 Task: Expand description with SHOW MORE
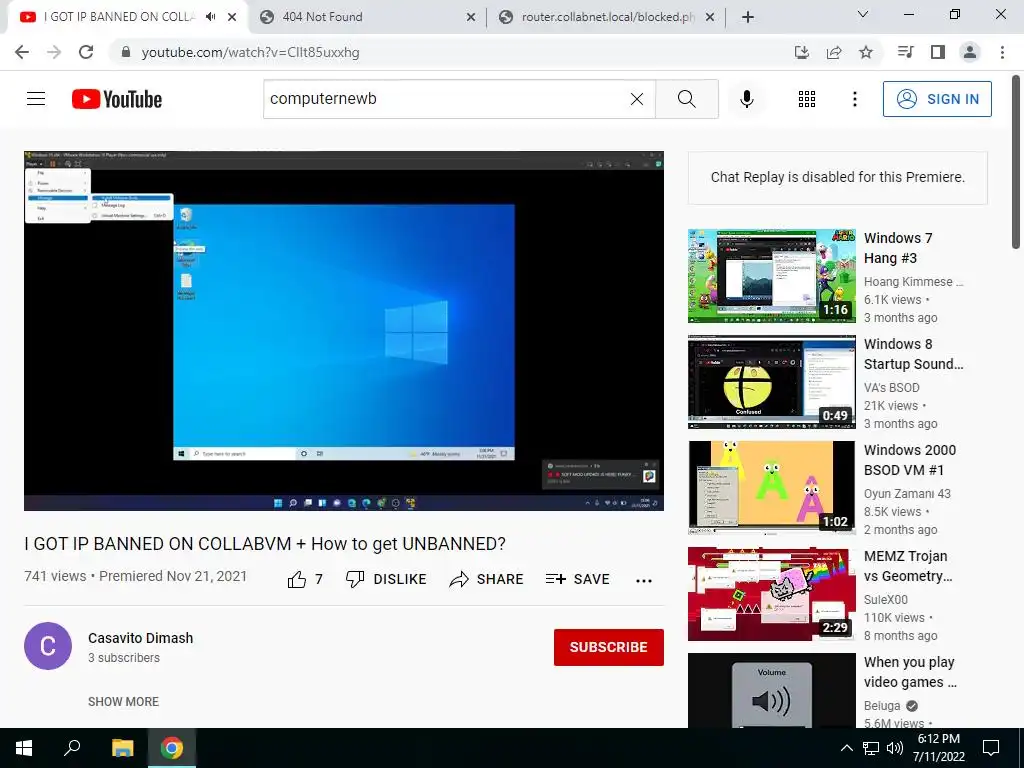tap(123, 701)
